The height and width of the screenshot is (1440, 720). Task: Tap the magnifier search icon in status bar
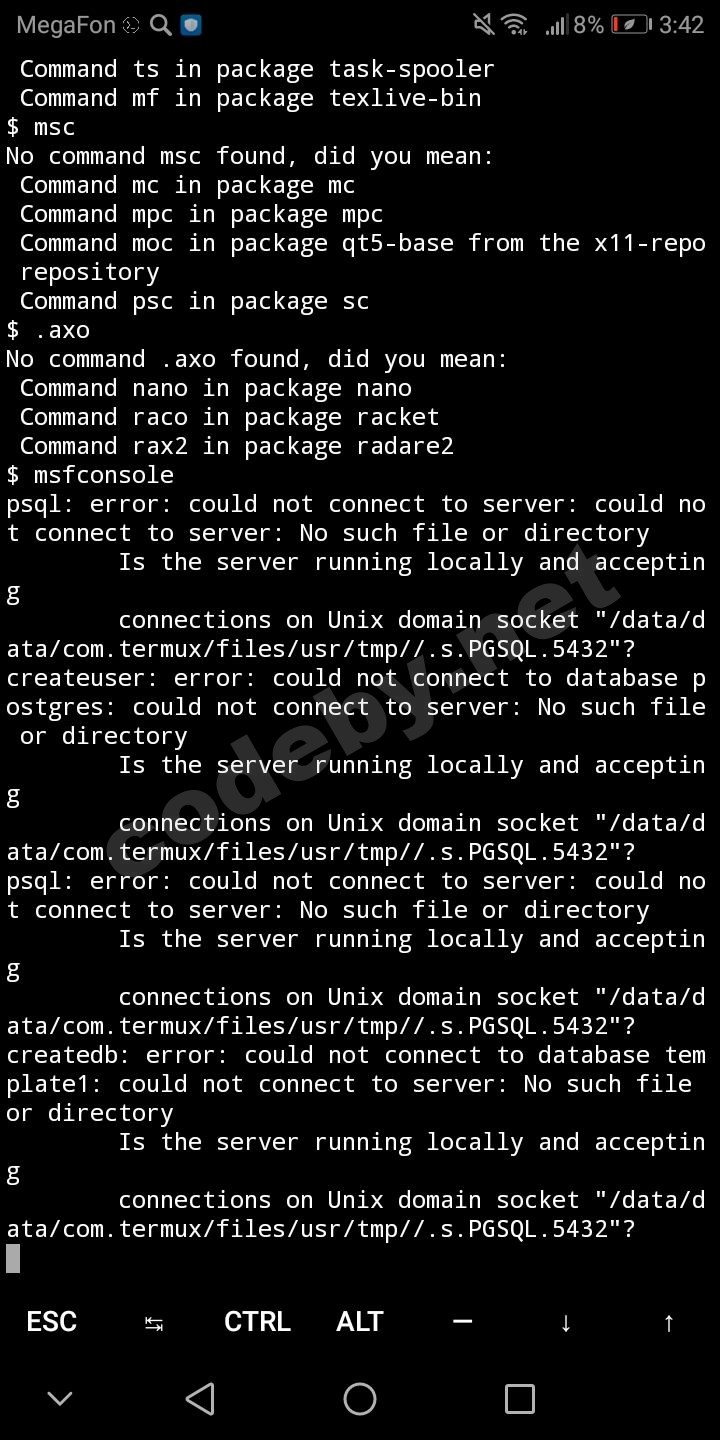pyautogui.click(x=160, y=25)
